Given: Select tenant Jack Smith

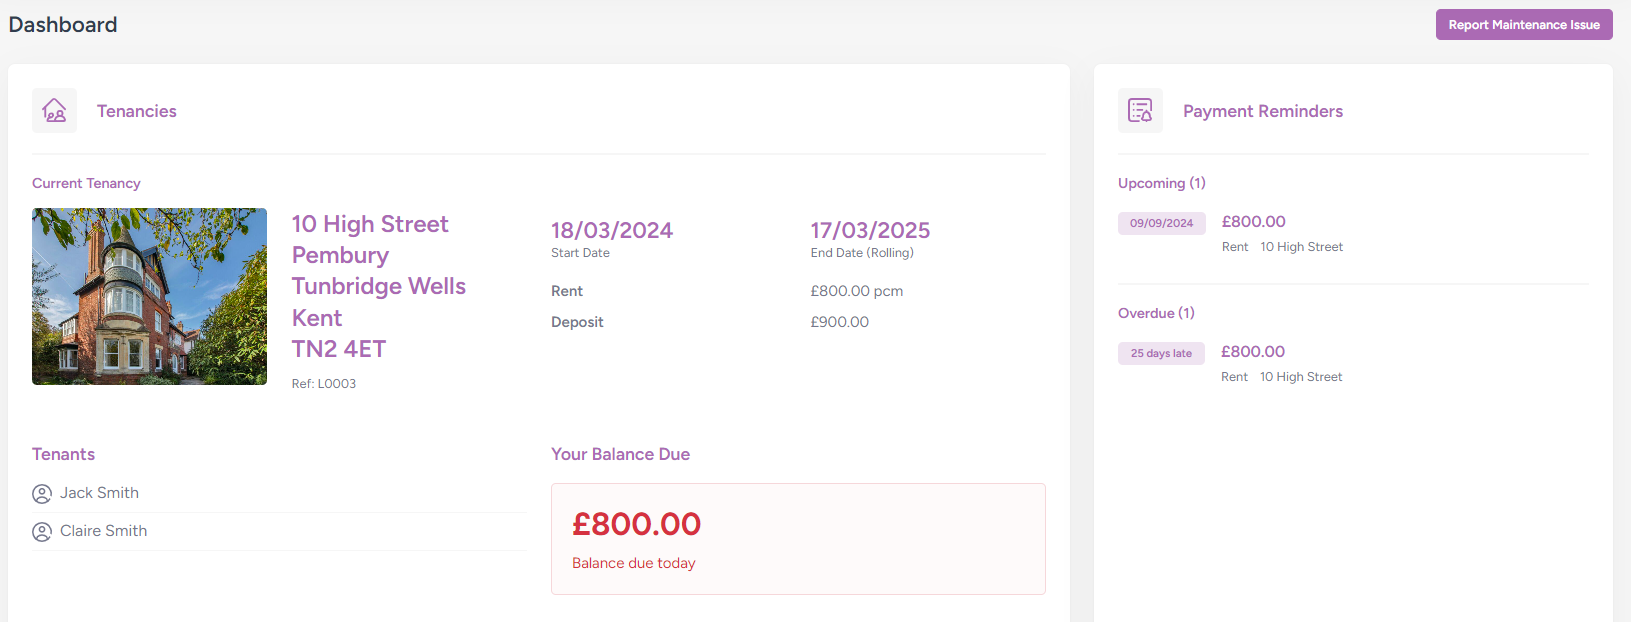Looking at the screenshot, I should tap(99, 493).
